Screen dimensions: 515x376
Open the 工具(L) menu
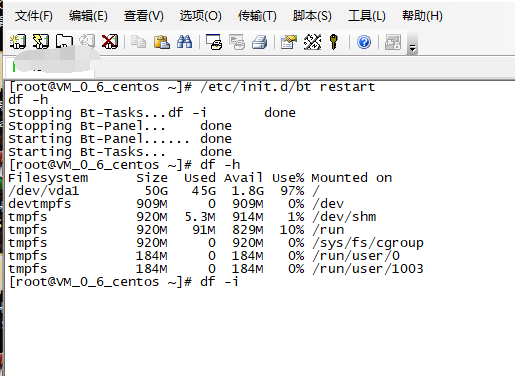367,16
